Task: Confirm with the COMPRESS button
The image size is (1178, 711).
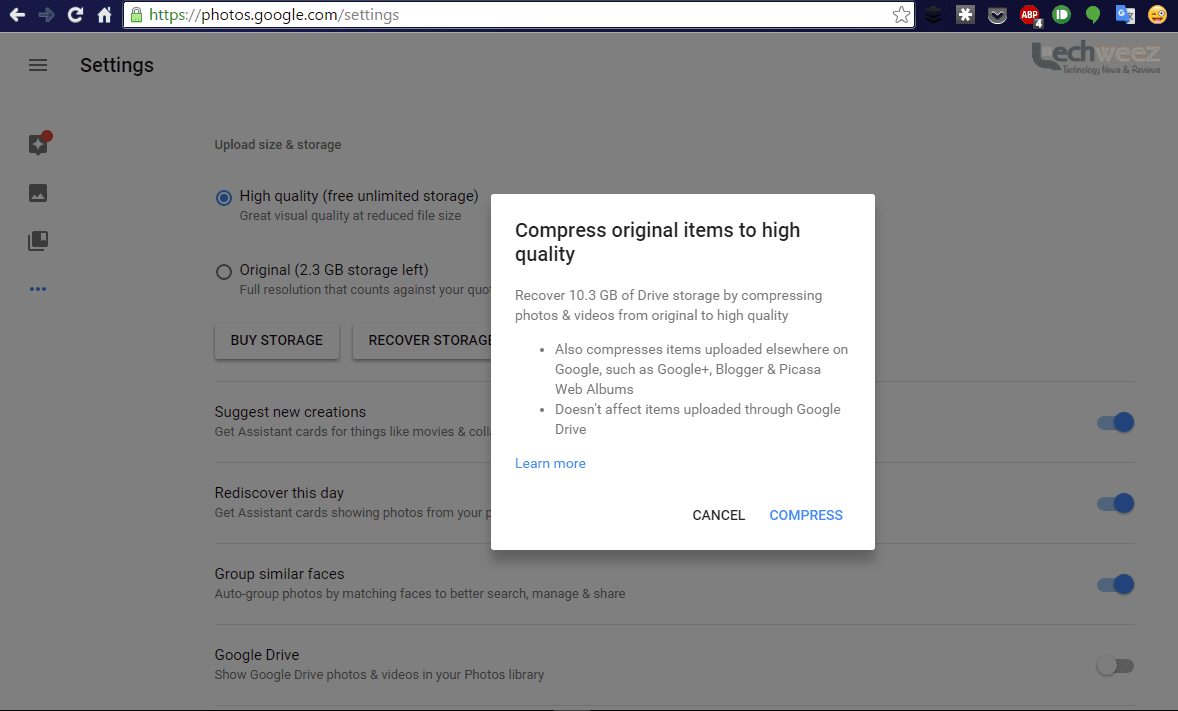Action: click(x=805, y=516)
